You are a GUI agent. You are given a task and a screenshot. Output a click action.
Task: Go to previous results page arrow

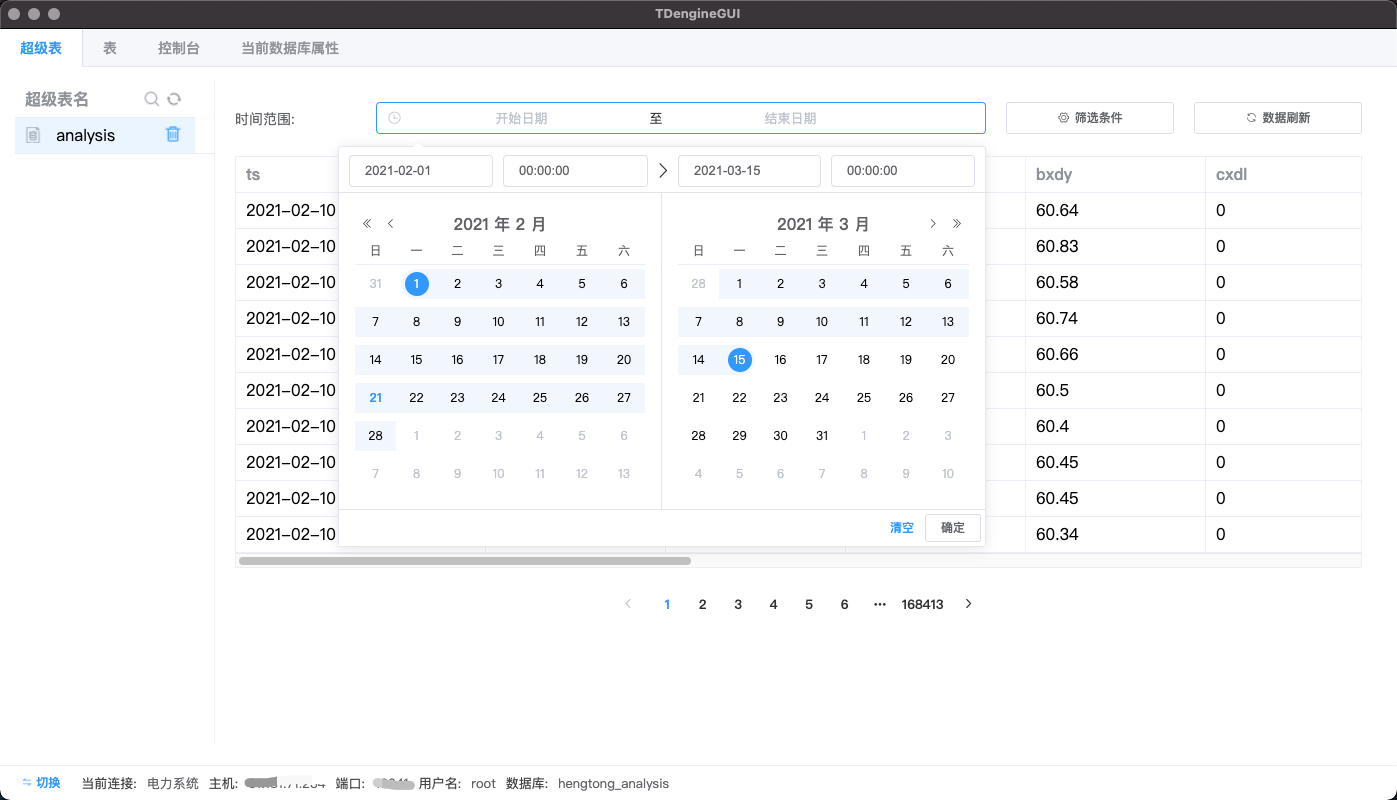point(628,604)
